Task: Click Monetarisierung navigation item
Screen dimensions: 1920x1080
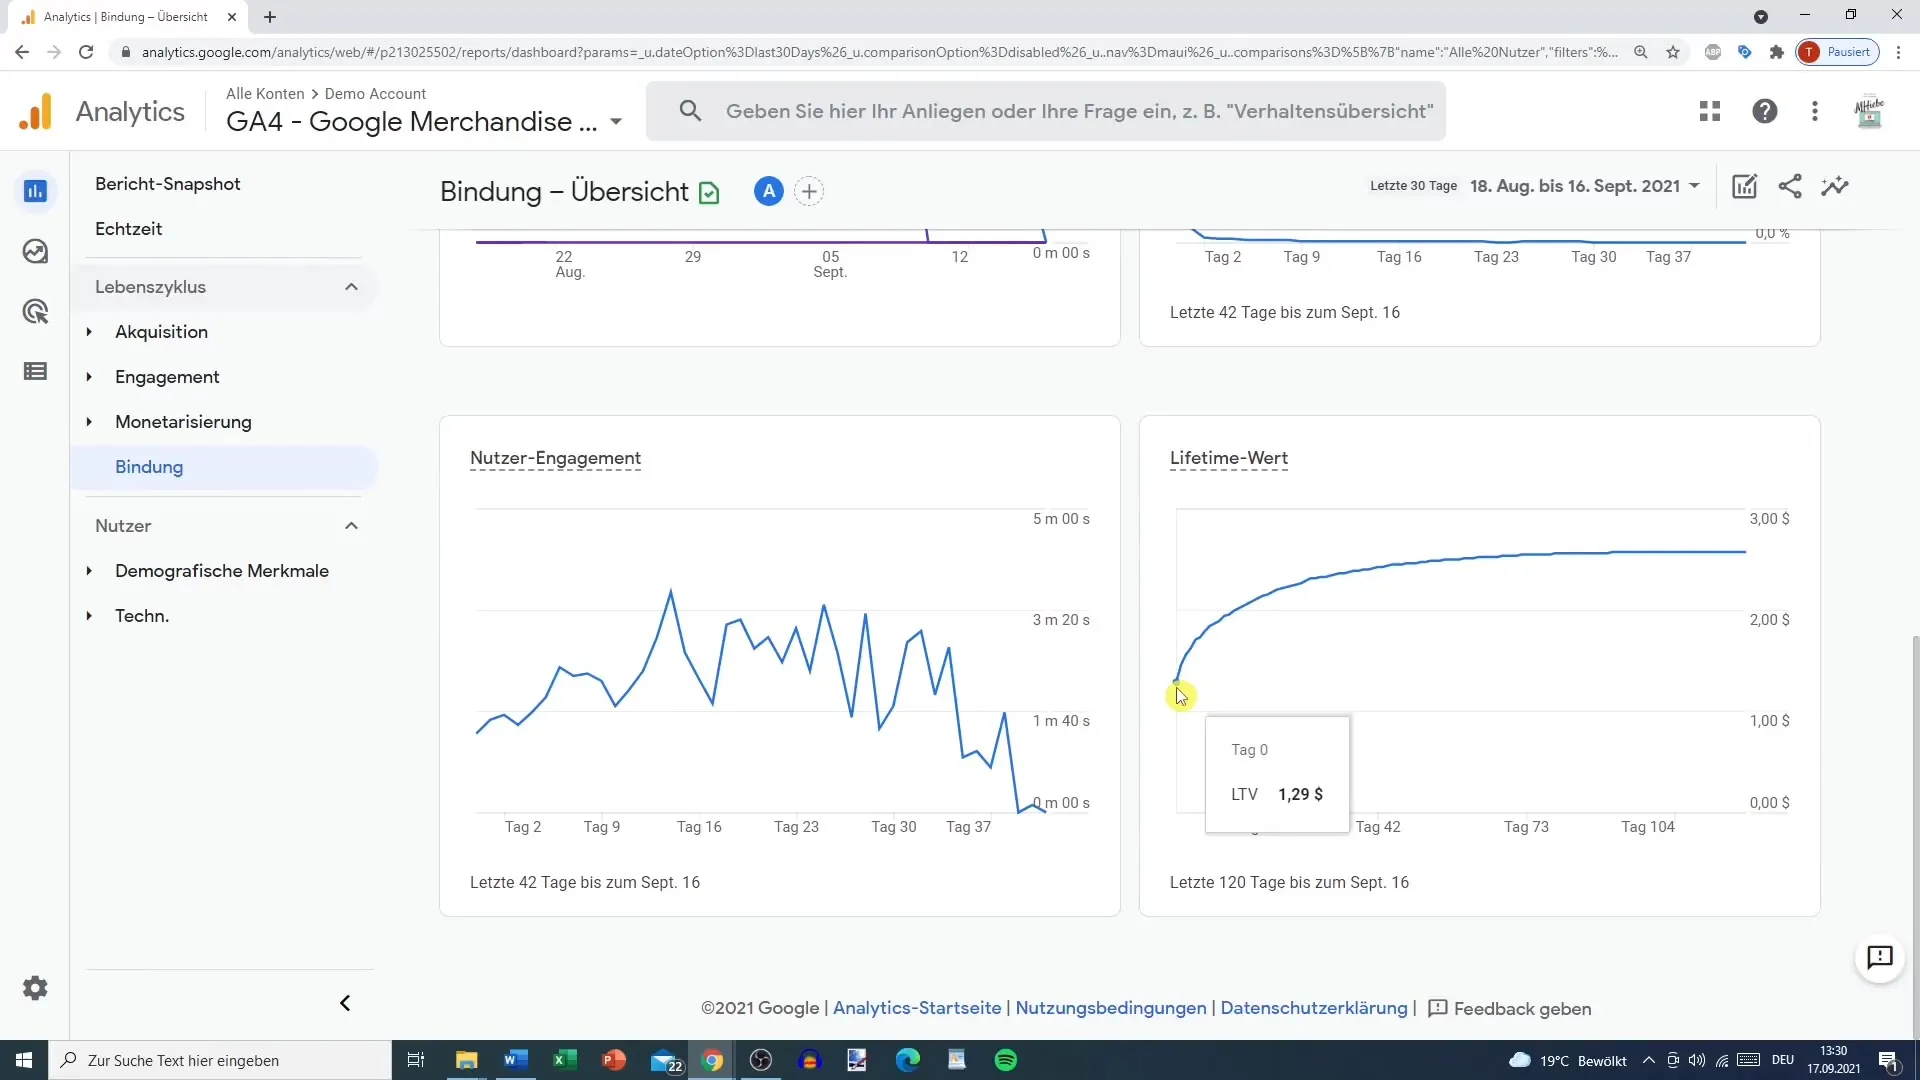Action: [182, 421]
